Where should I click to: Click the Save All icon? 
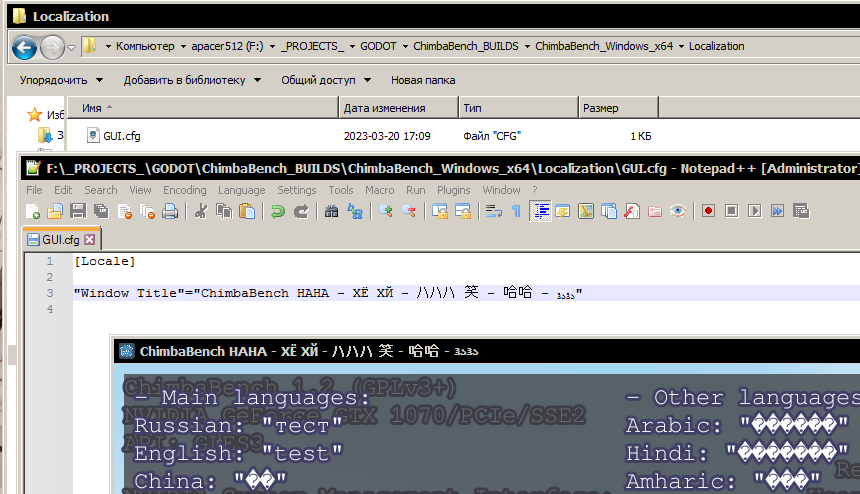(101, 211)
